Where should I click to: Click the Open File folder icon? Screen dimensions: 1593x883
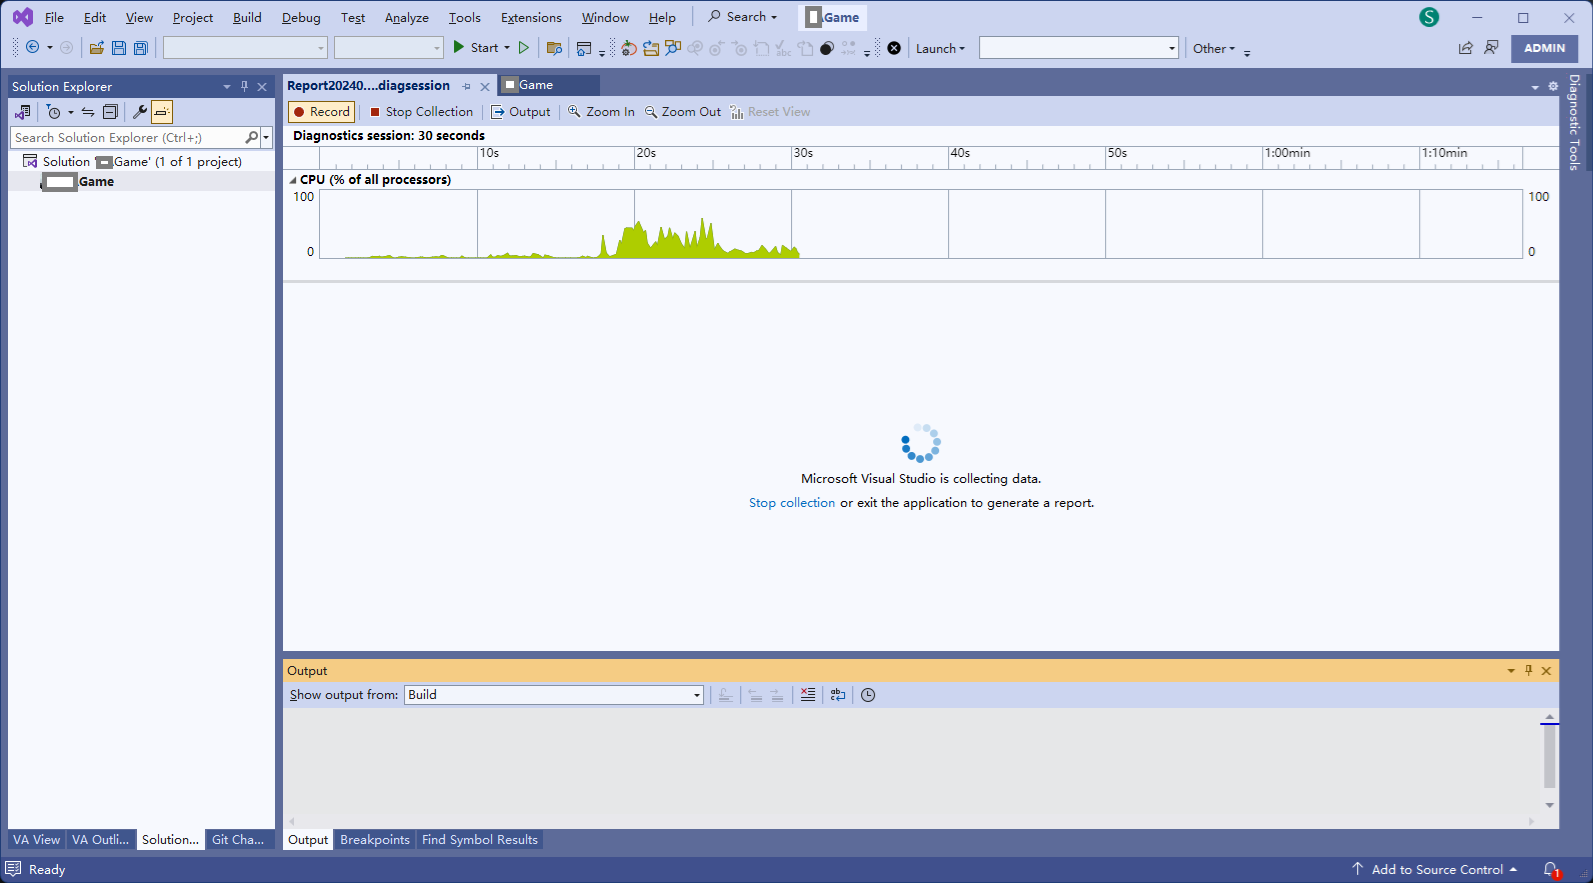pos(97,48)
